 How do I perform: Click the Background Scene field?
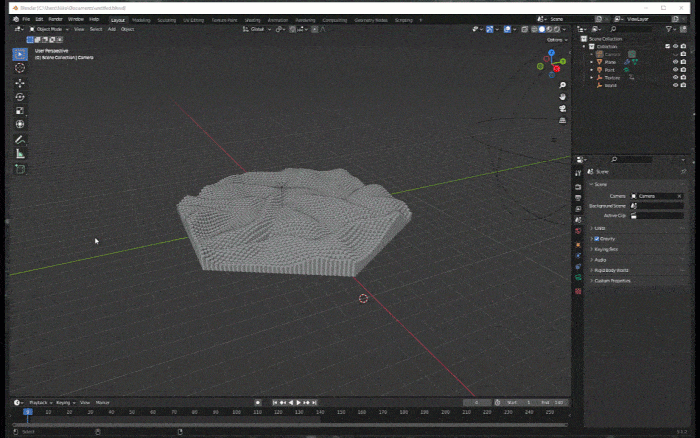point(657,206)
